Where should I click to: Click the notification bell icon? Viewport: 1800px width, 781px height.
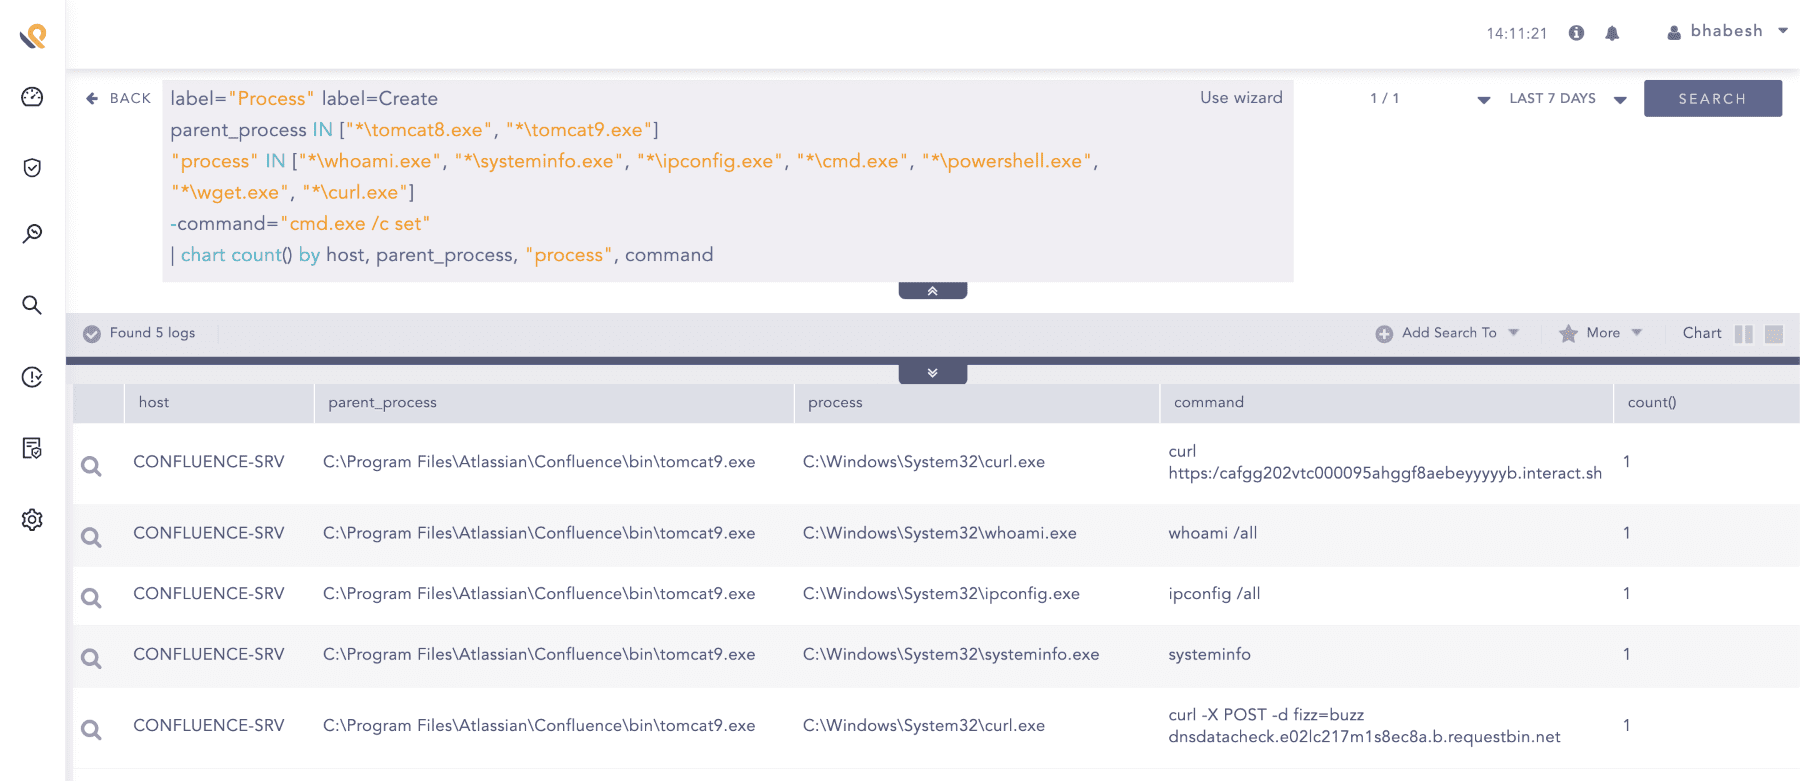tap(1612, 33)
